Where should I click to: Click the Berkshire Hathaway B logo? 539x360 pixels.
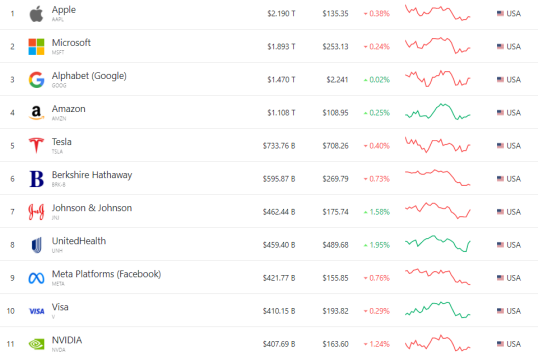coord(36,179)
